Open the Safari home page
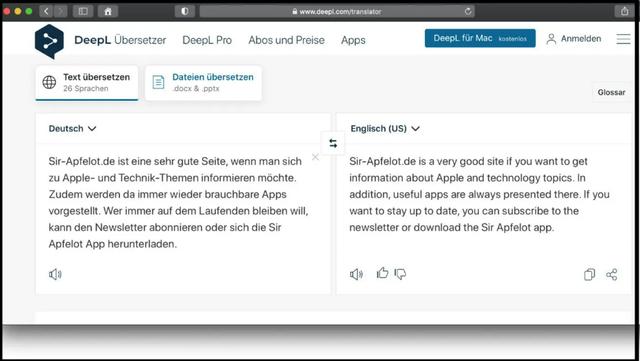 pyautogui.click(x=108, y=11)
